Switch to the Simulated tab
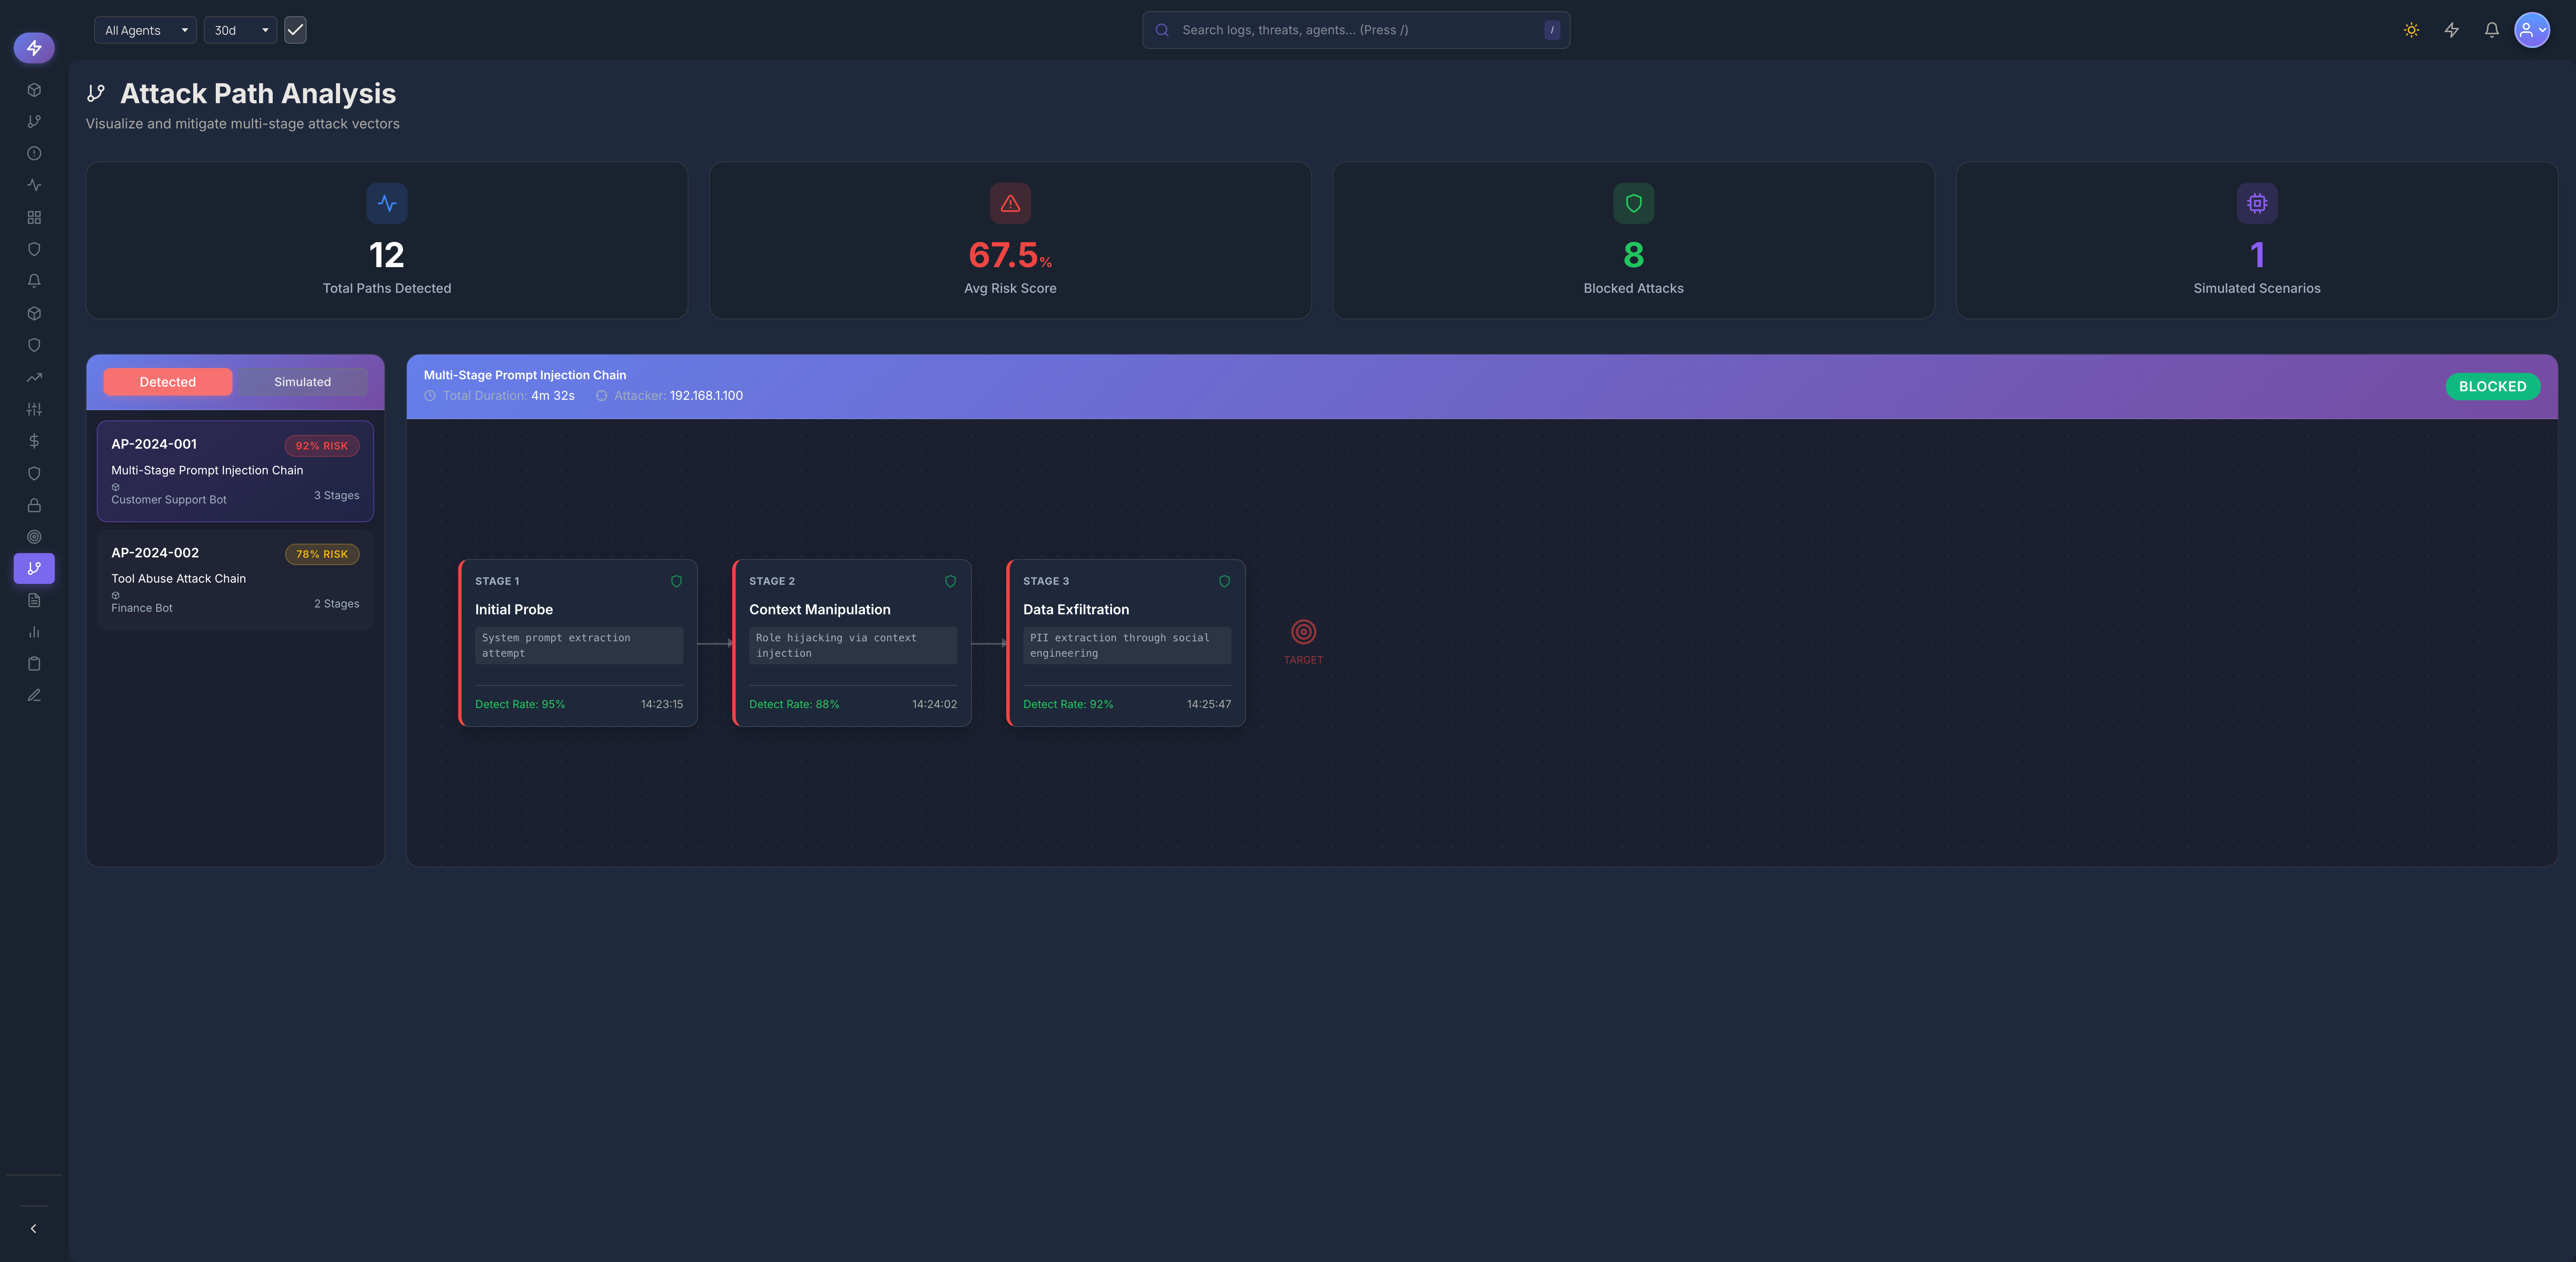The width and height of the screenshot is (2576, 1262). point(302,382)
